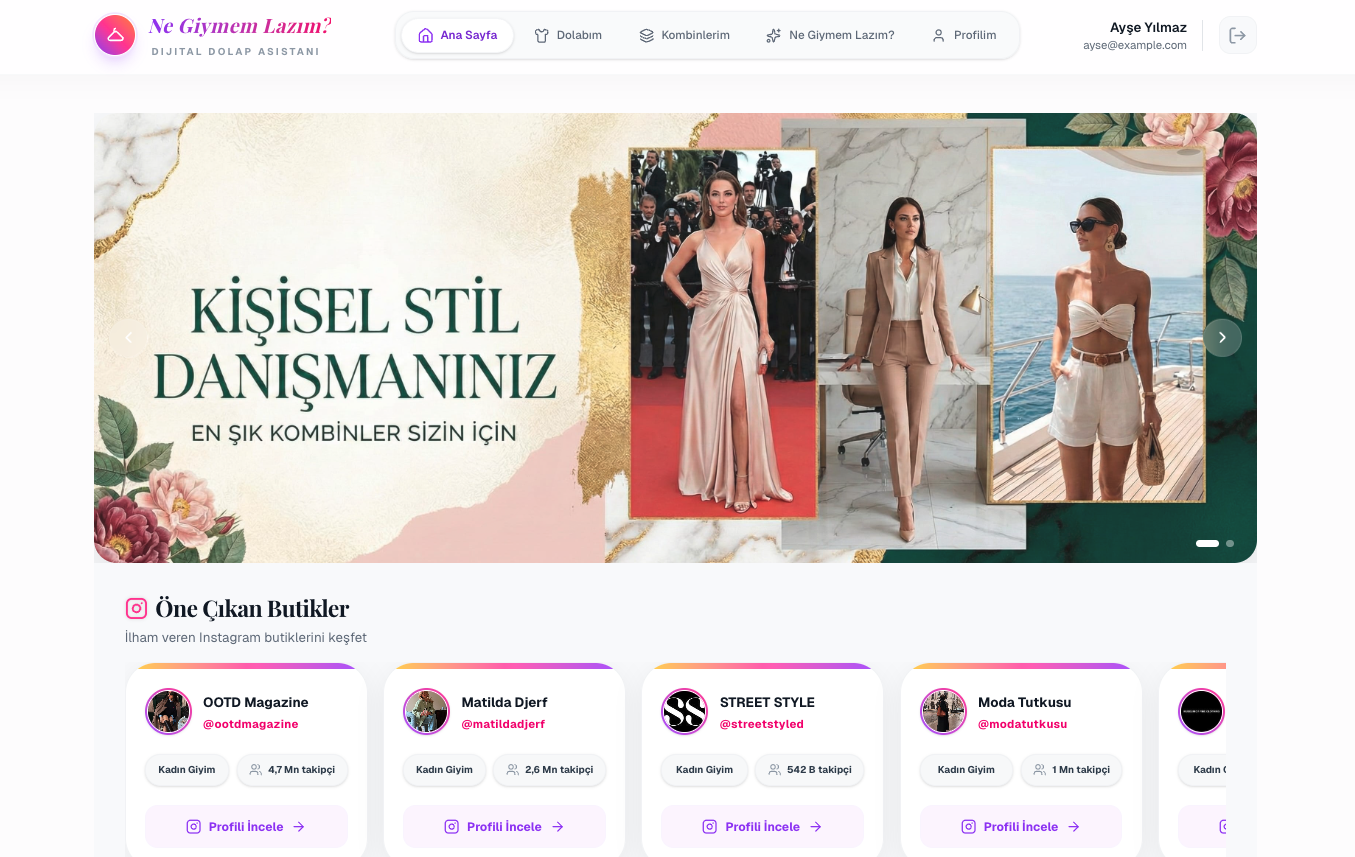Click Profili İncele for Matilda Djerf
The image size is (1355, 857).
[504, 827]
